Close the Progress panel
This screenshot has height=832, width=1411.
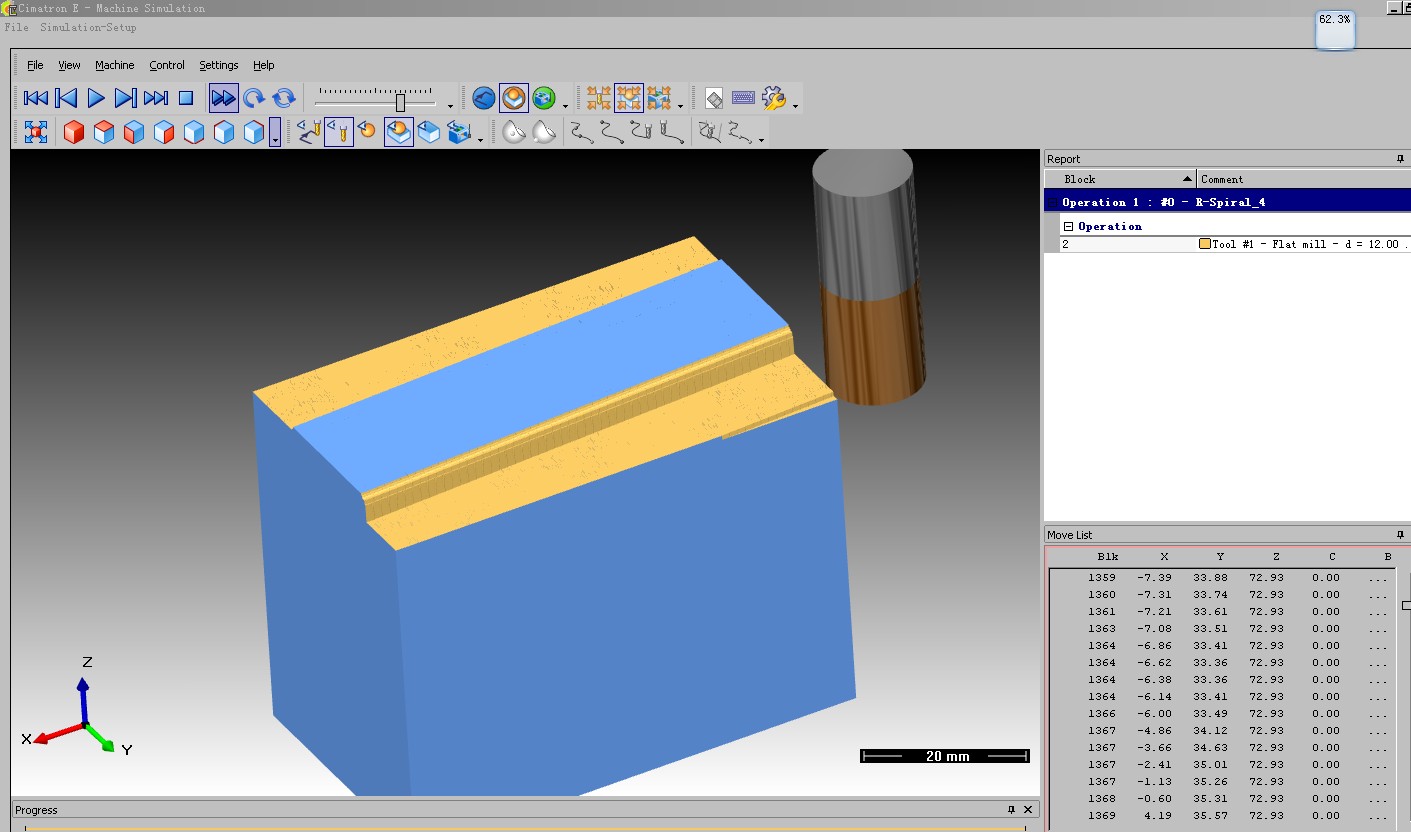1030,810
